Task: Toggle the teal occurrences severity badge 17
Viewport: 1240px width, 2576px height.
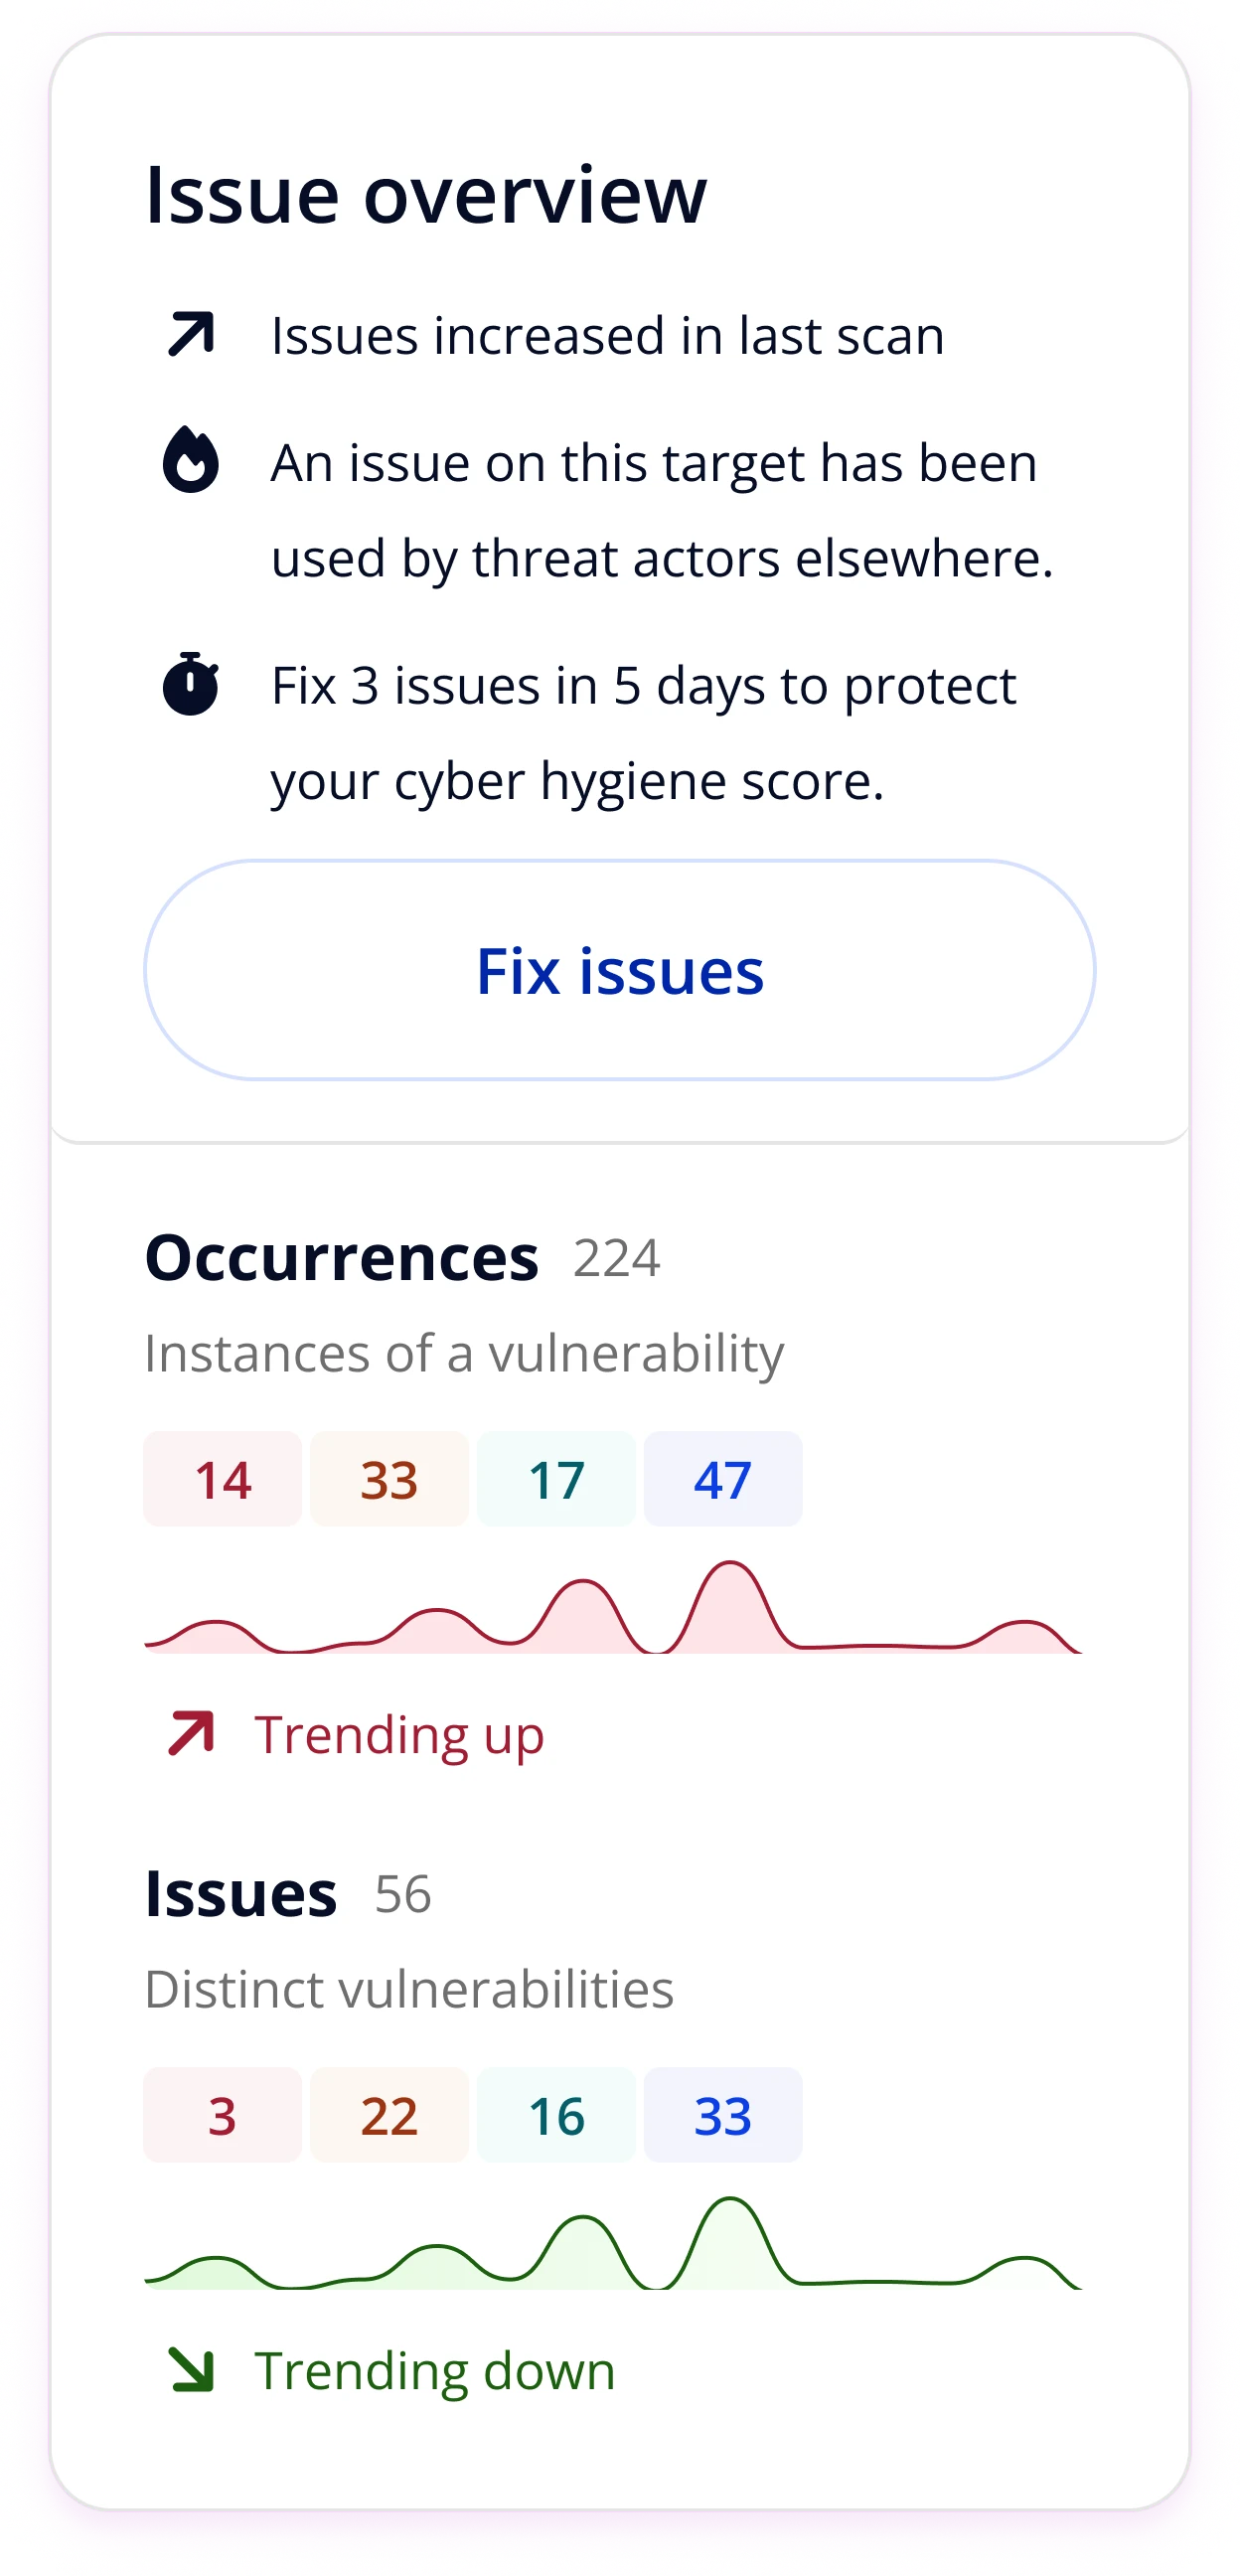Action: click(x=556, y=1479)
